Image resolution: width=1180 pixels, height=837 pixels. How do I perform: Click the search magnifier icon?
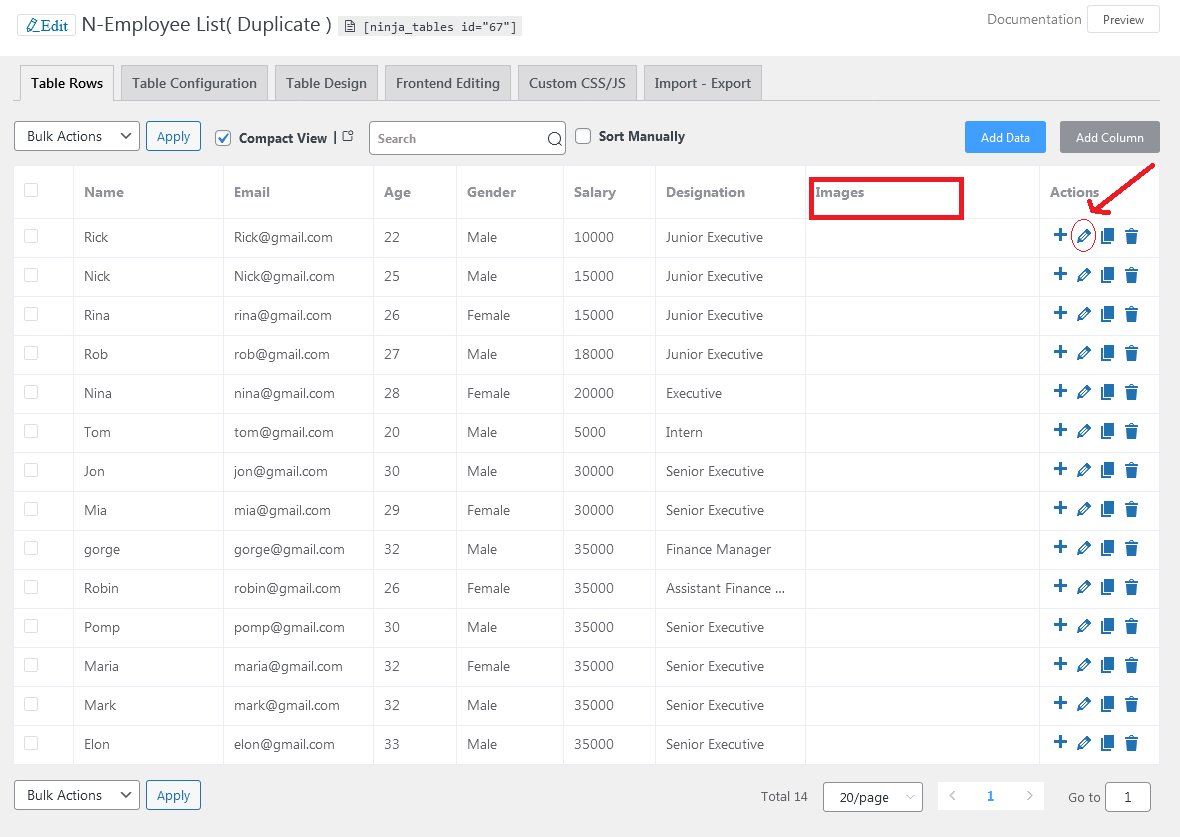coord(554,139)
